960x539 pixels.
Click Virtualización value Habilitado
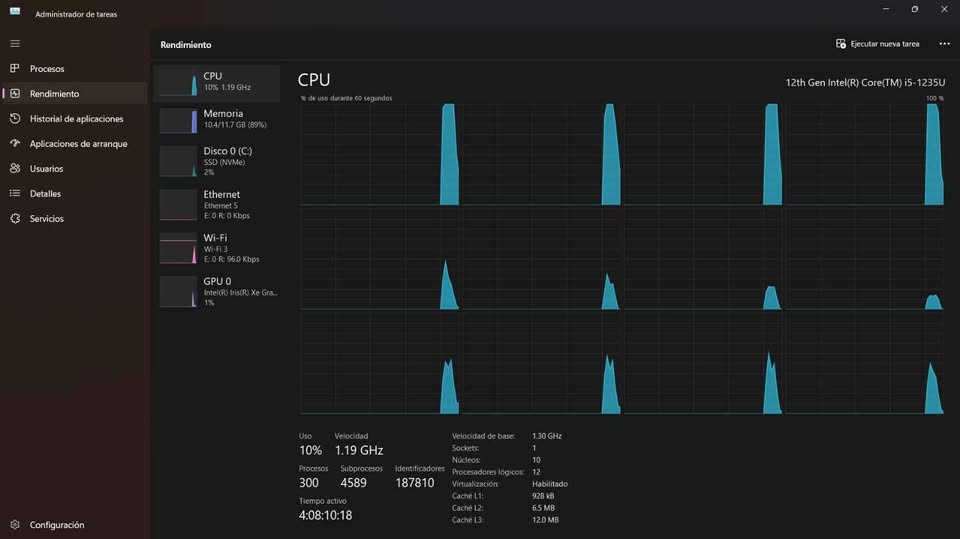(x=550, y=484)
